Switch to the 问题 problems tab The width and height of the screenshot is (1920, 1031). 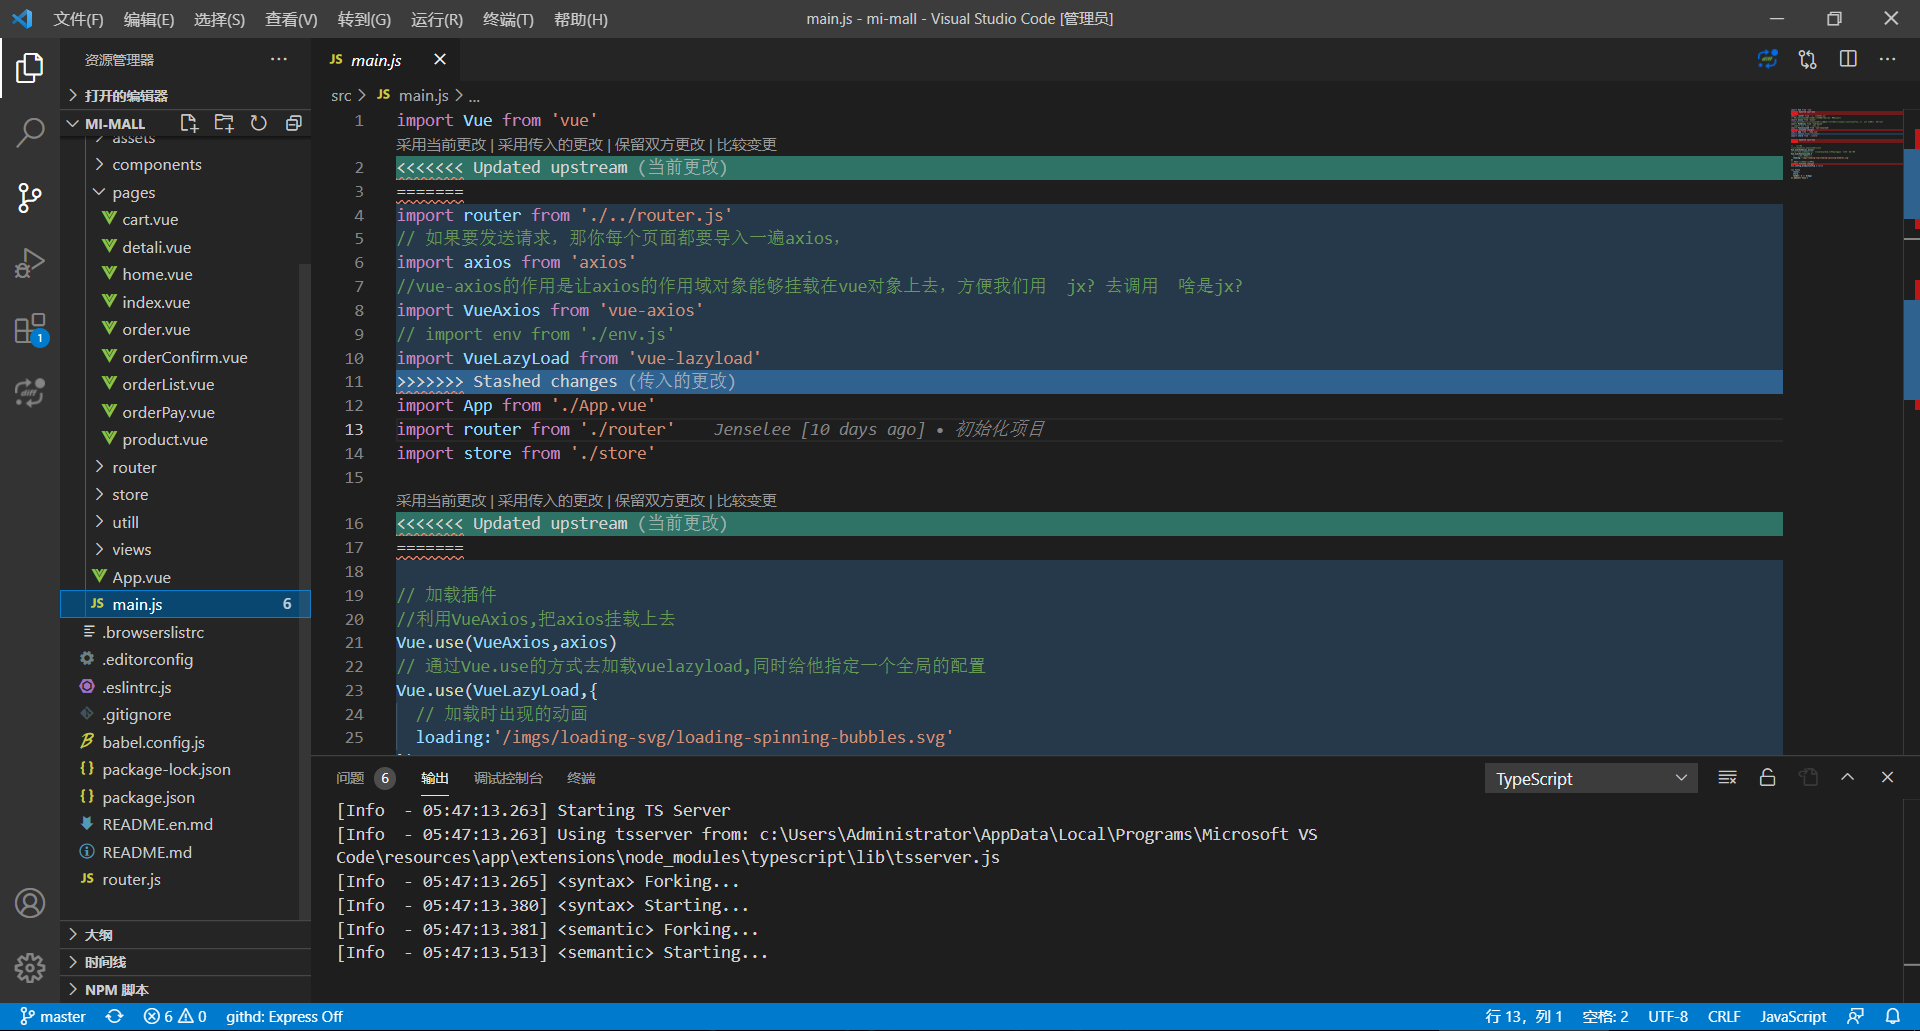pyautogui.click(x=365, y=778)
